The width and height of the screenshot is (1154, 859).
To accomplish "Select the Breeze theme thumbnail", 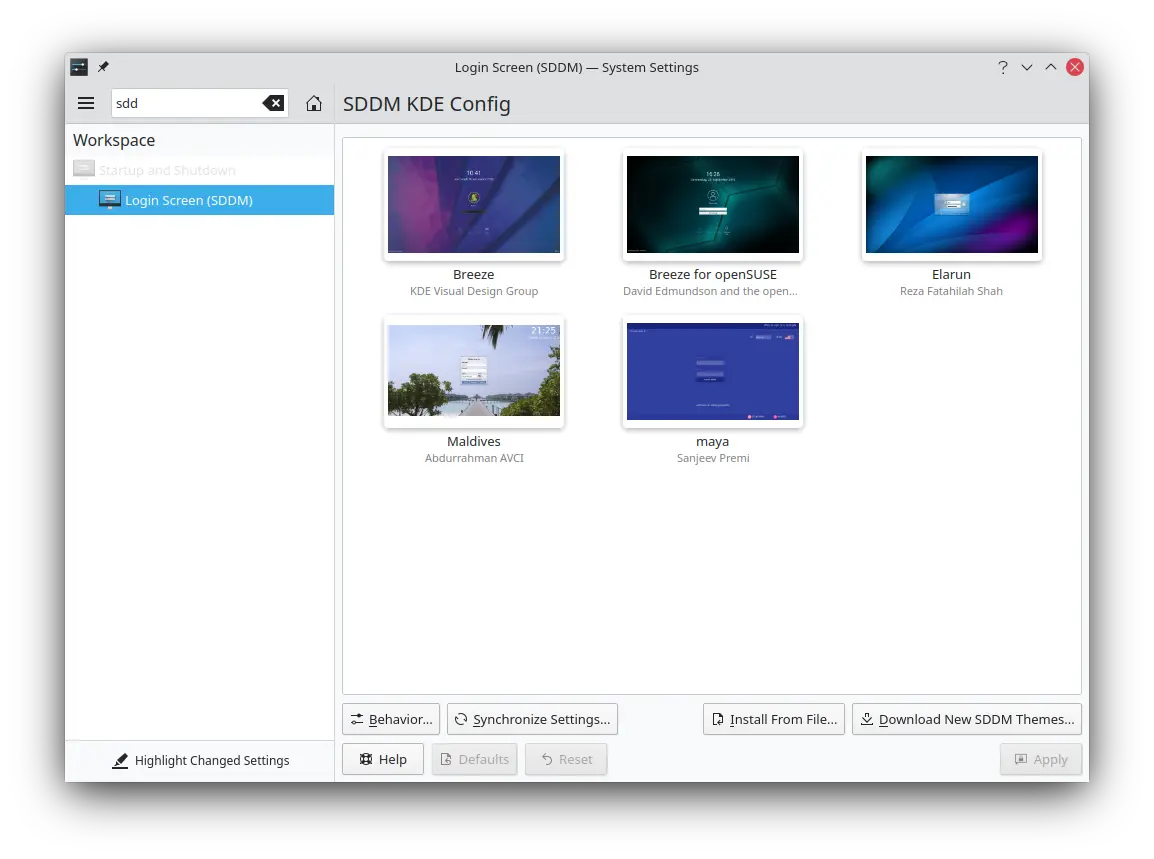I will [x=473, y=204].
